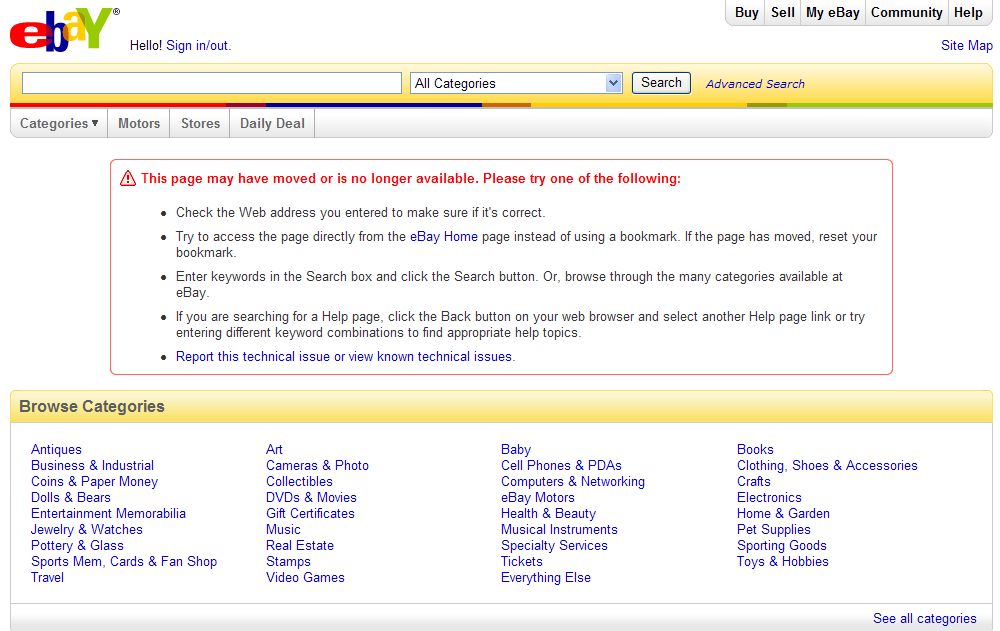Click See all categories link
Viewport: 1000px width, 631px height.
924,619
